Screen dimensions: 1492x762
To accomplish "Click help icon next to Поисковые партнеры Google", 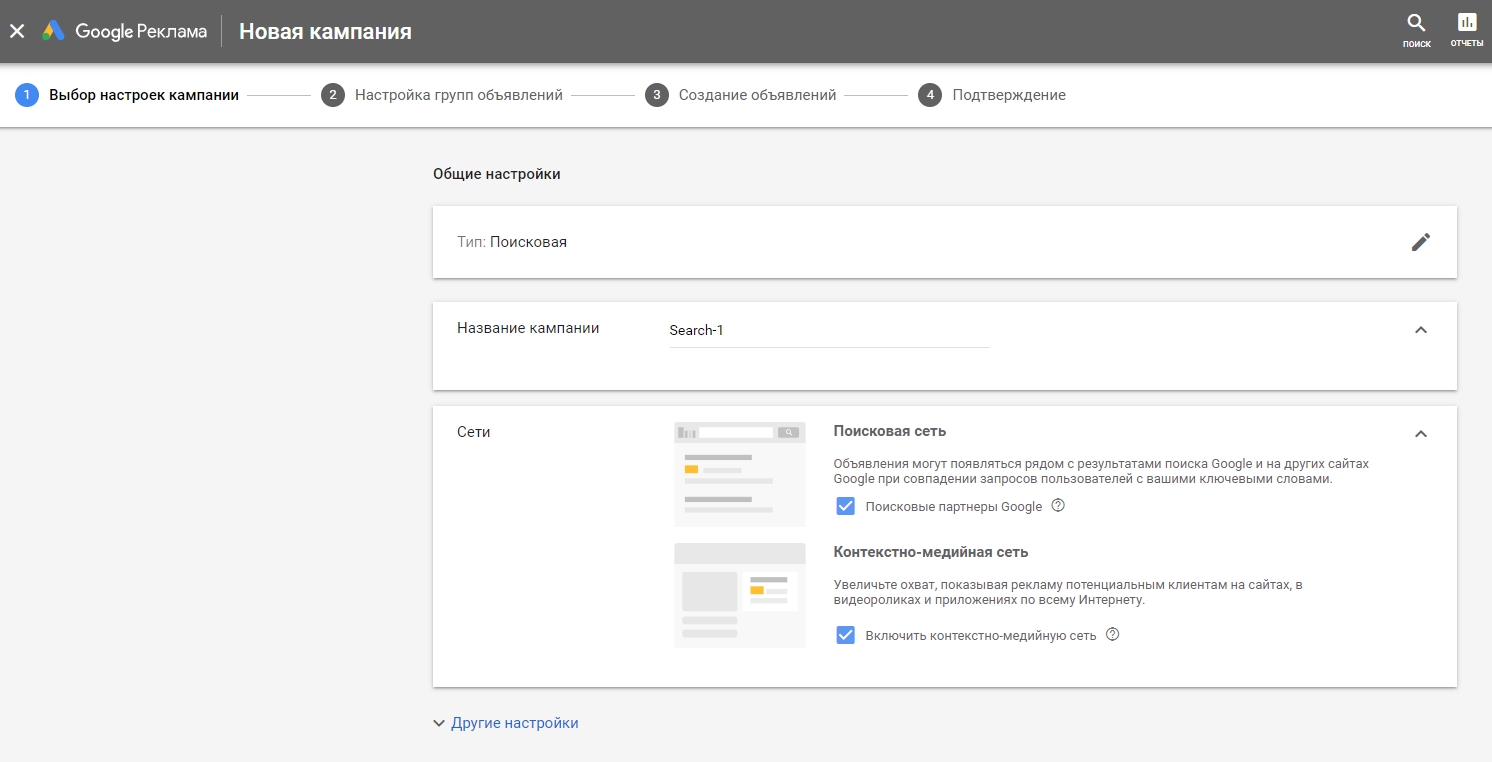I will click(x=1058, y=506).
